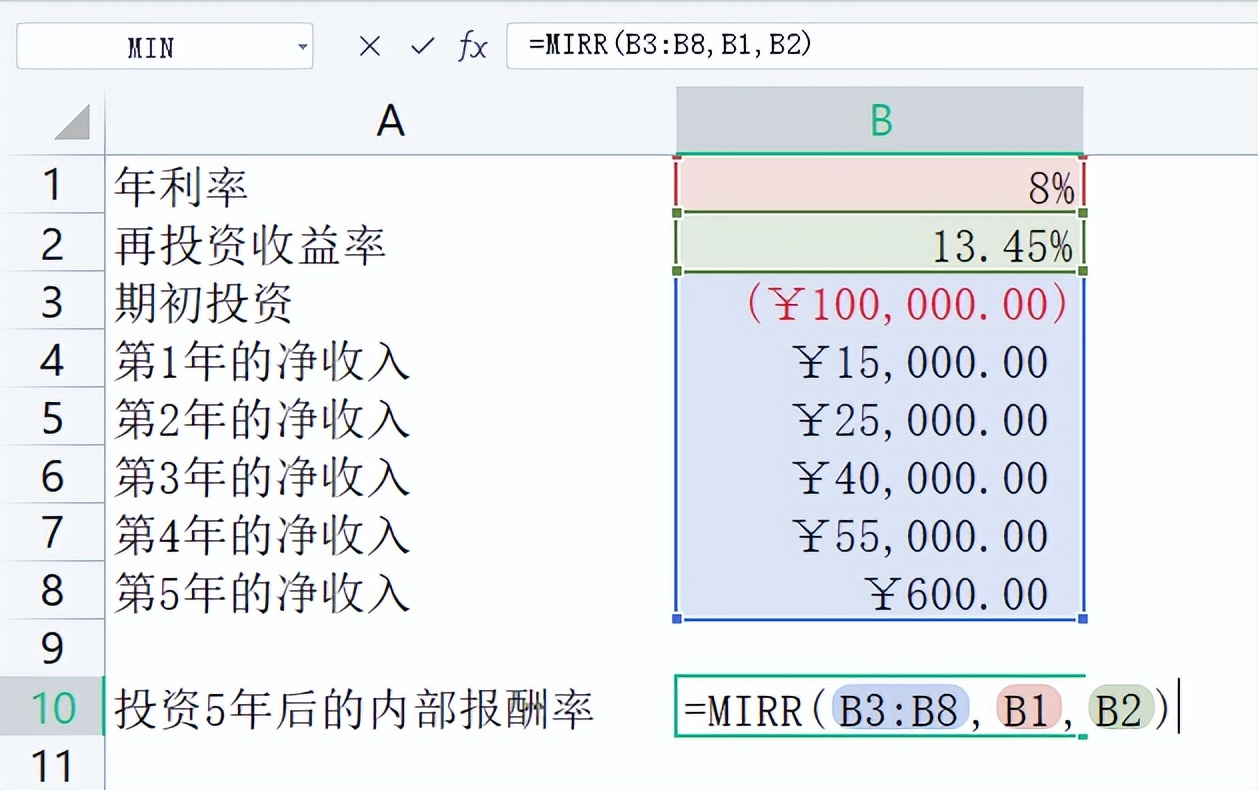Click cell B1 containing 8%

pyautogui.click(x=878, y=186)
